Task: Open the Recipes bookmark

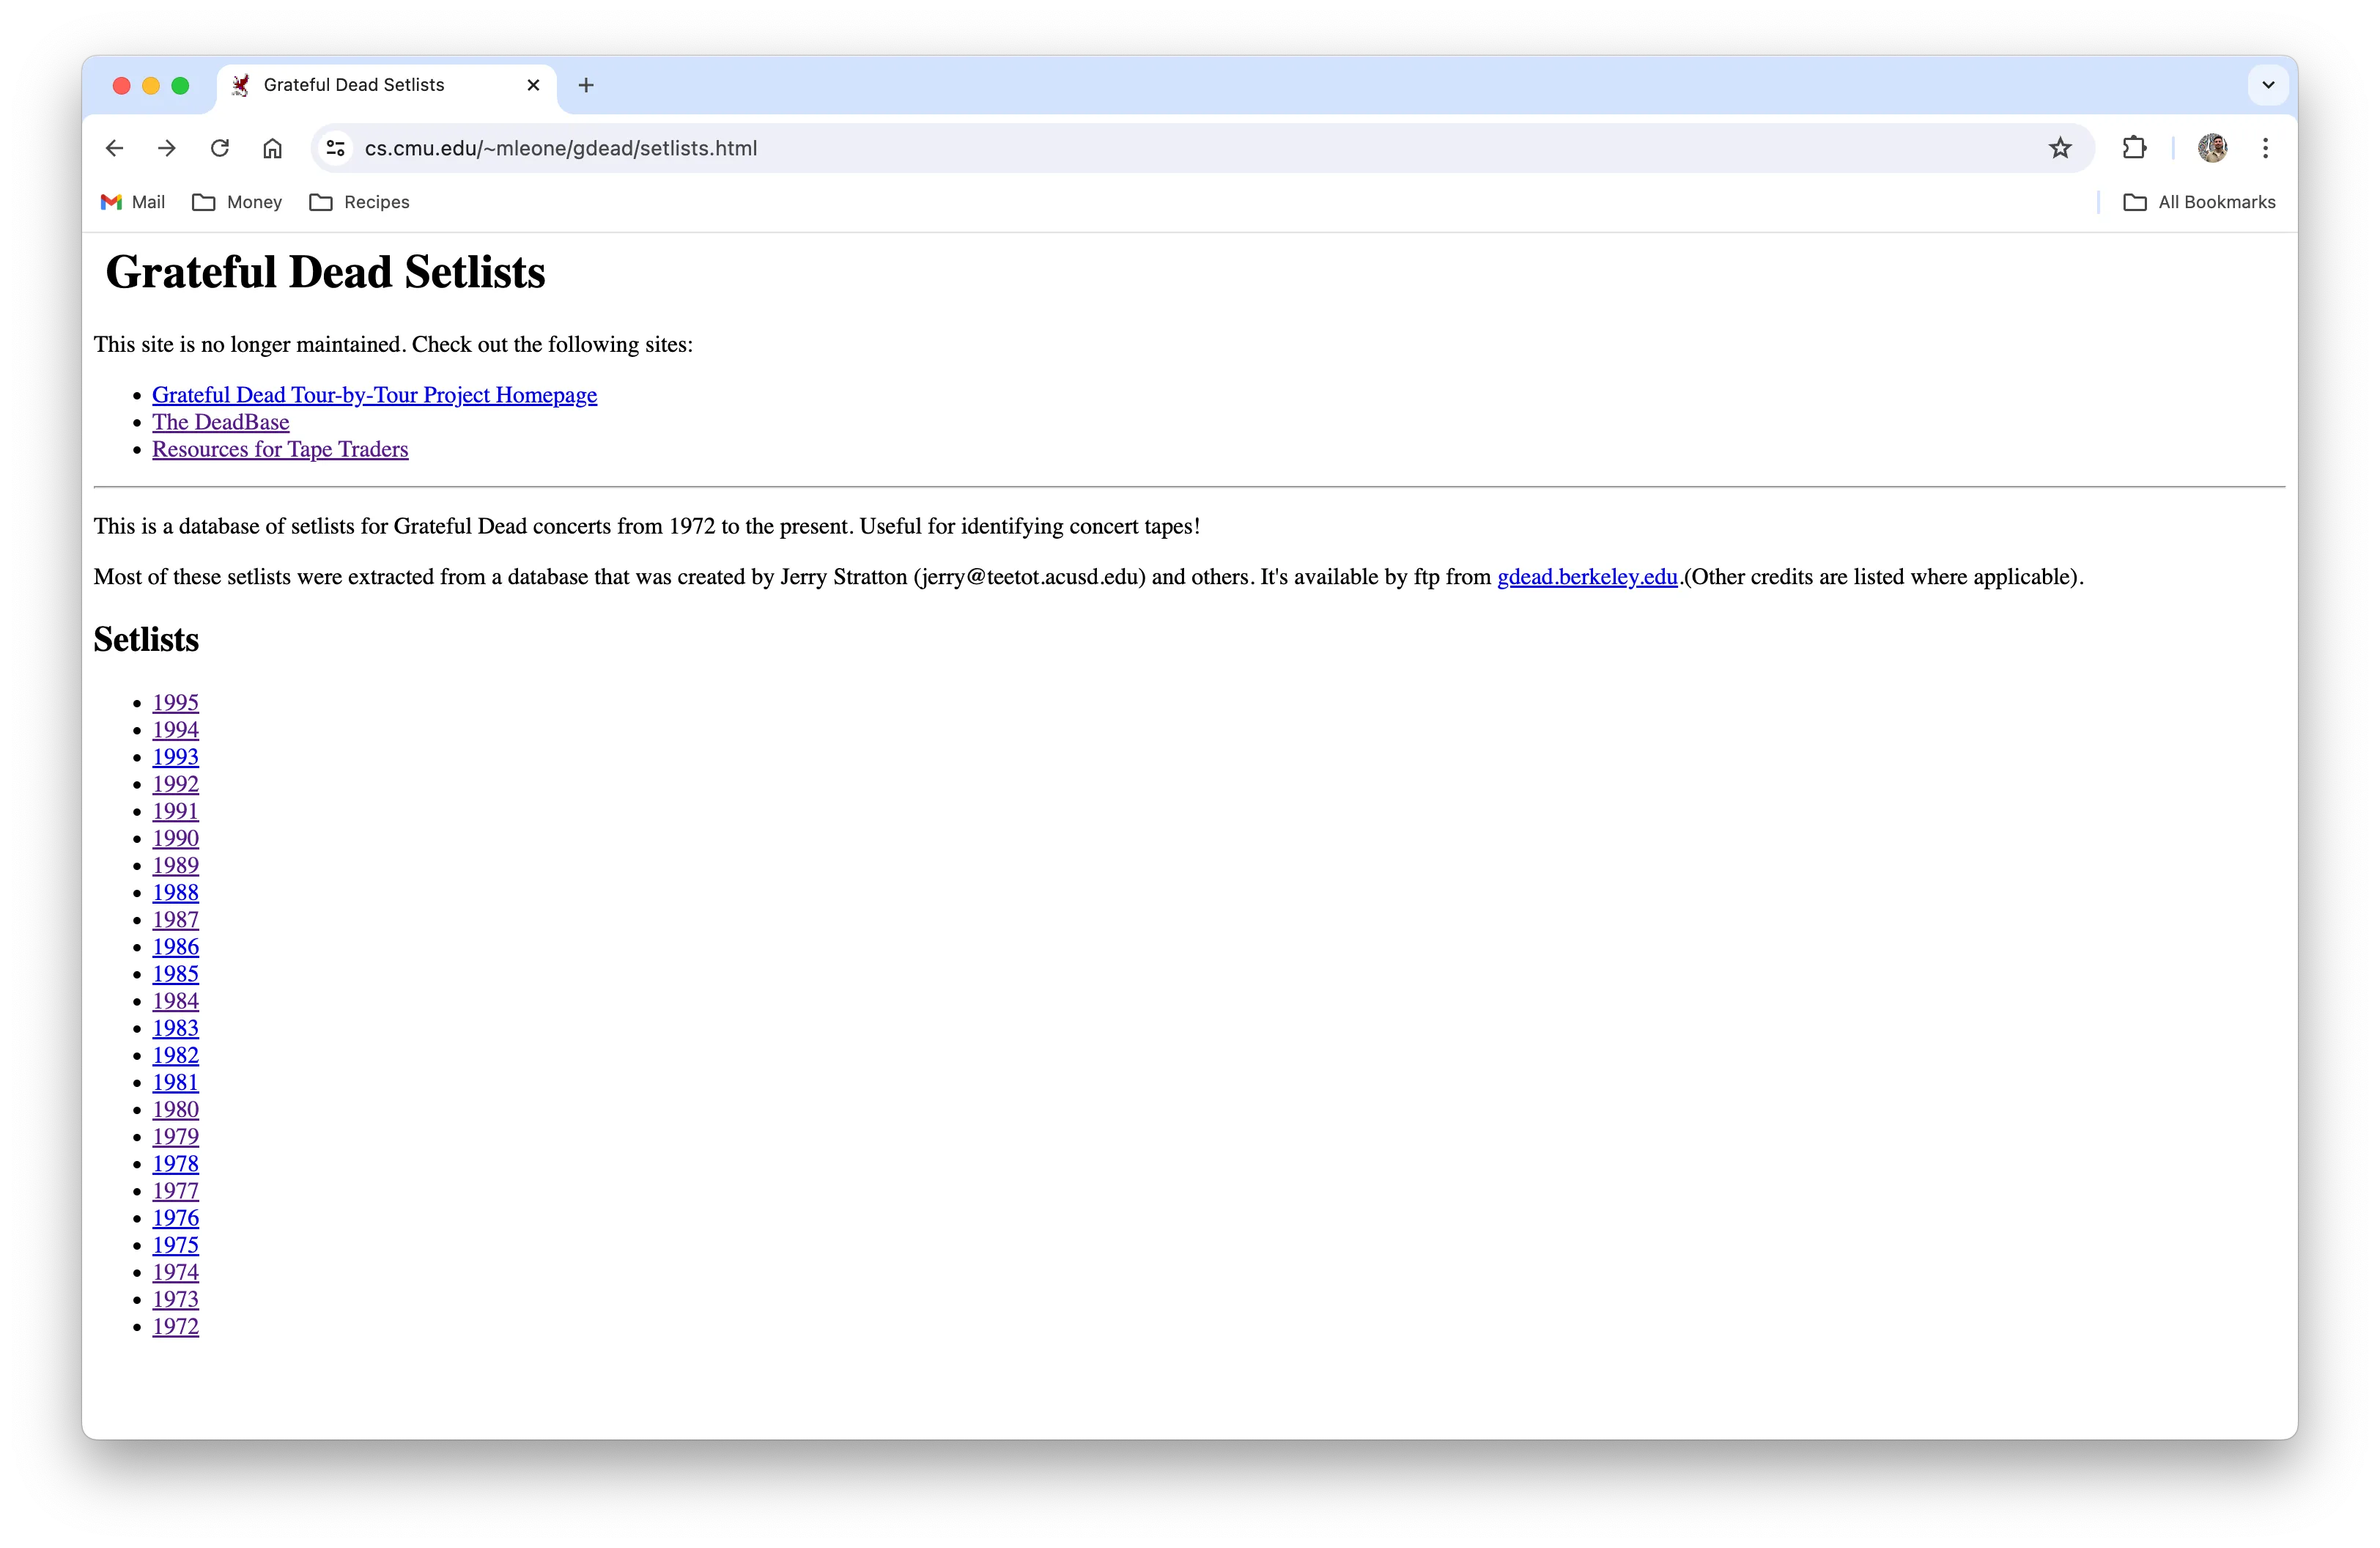Action: click(x=363, y=202)
